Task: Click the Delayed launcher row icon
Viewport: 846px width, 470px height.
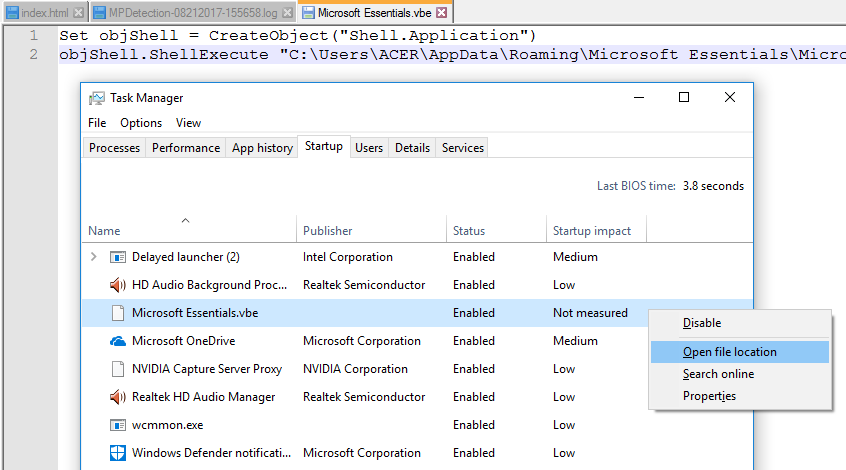Action: click(x=117, y=257)
